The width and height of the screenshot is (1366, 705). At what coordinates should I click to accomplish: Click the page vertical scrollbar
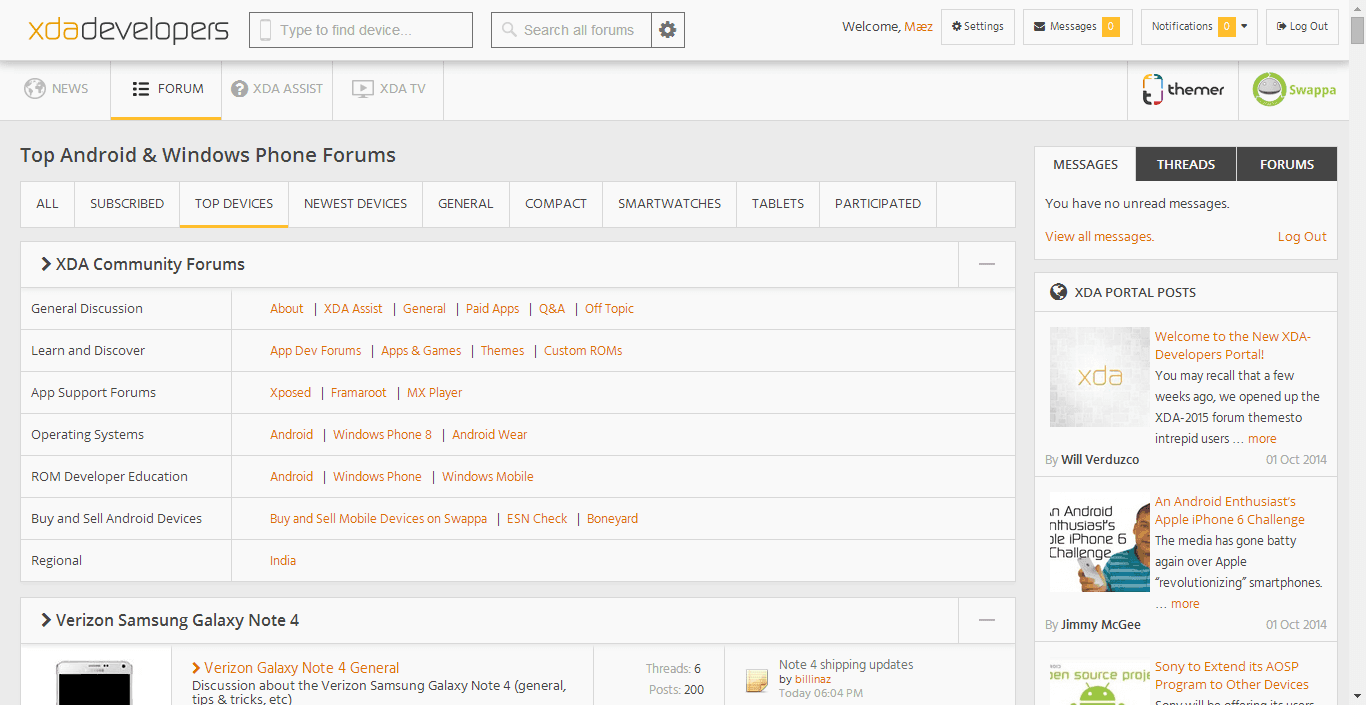pyautogui.click(x=1357, y=352)
